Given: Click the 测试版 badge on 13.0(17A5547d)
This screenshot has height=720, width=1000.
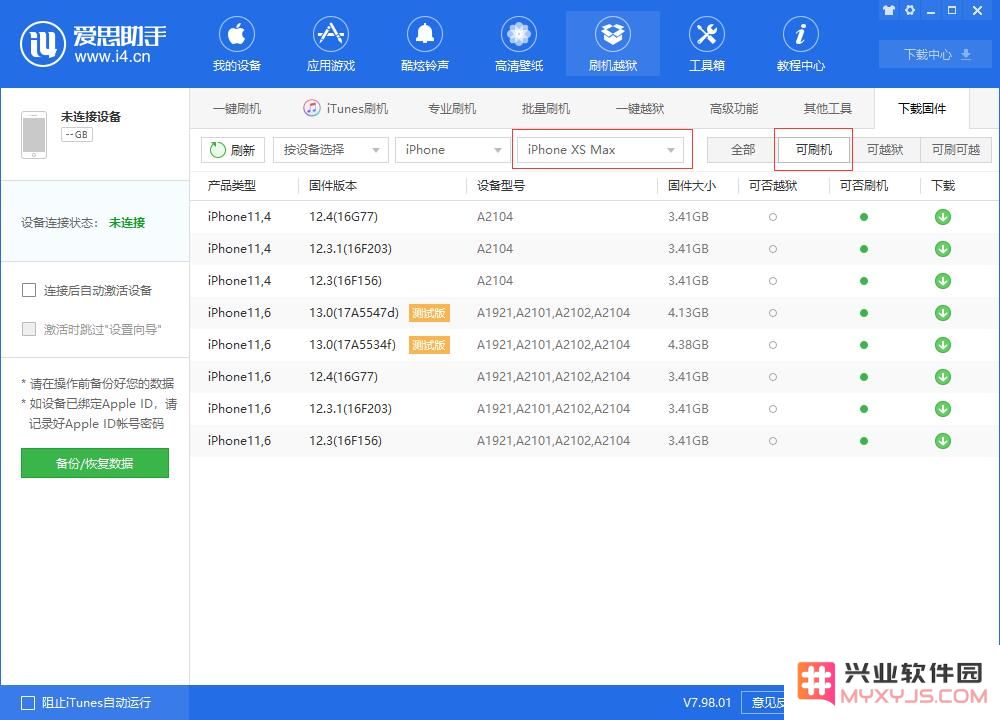Looking at the screenshot, I should pos(429,313).
